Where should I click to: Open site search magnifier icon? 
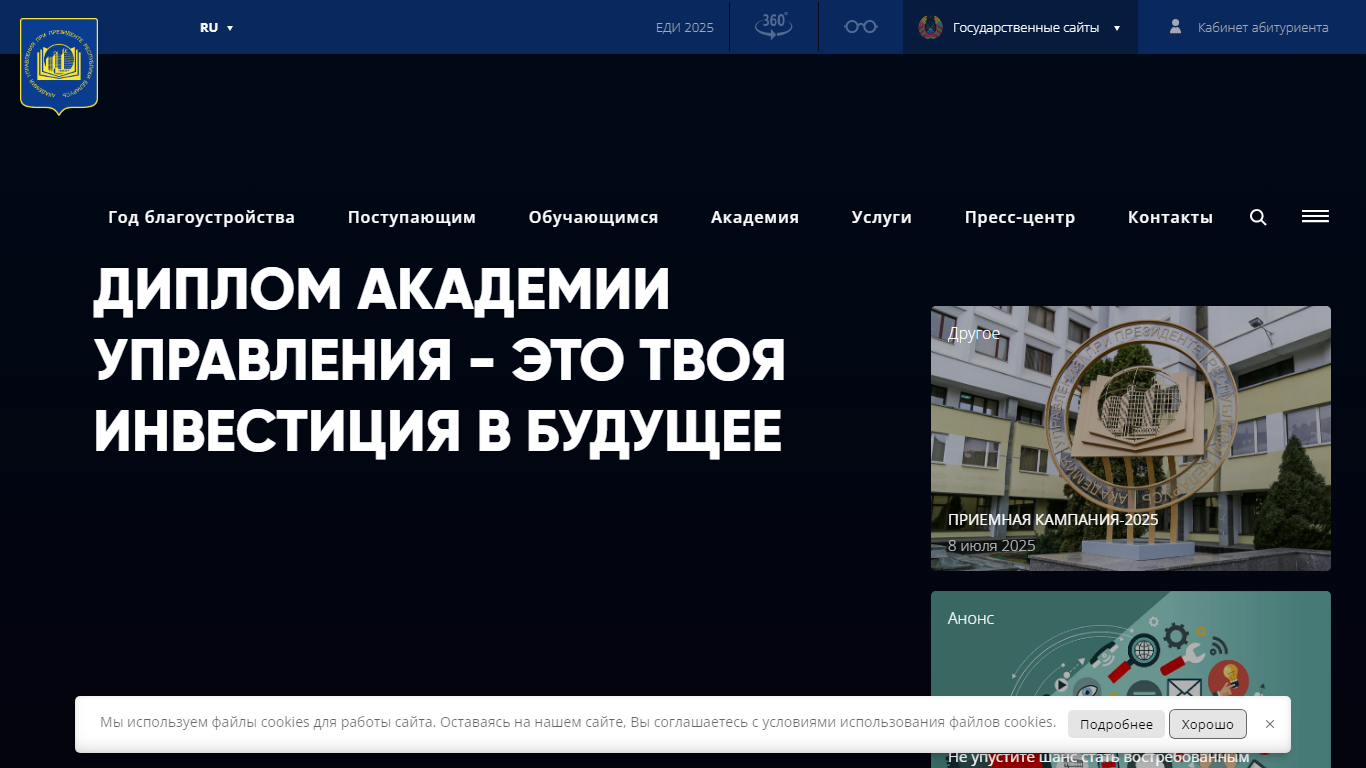1258,217
